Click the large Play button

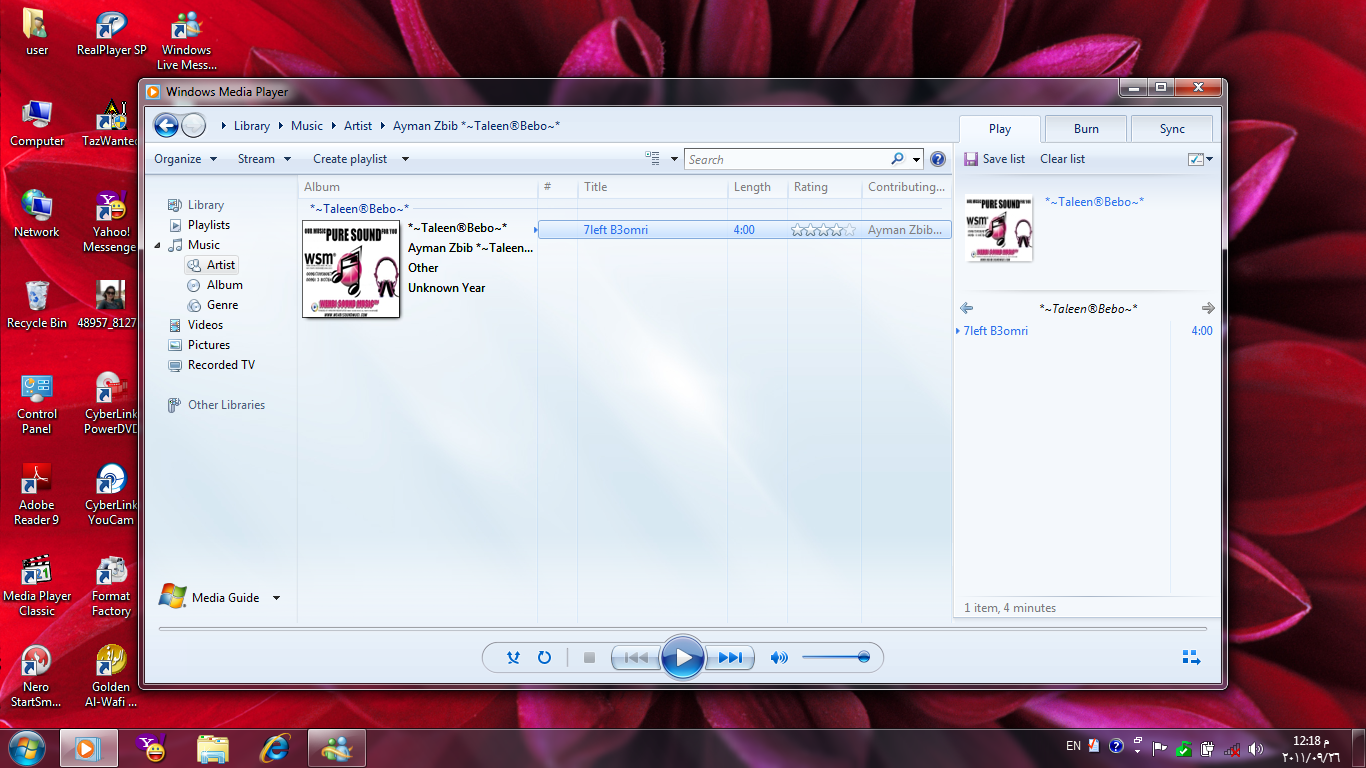point(683,657)
